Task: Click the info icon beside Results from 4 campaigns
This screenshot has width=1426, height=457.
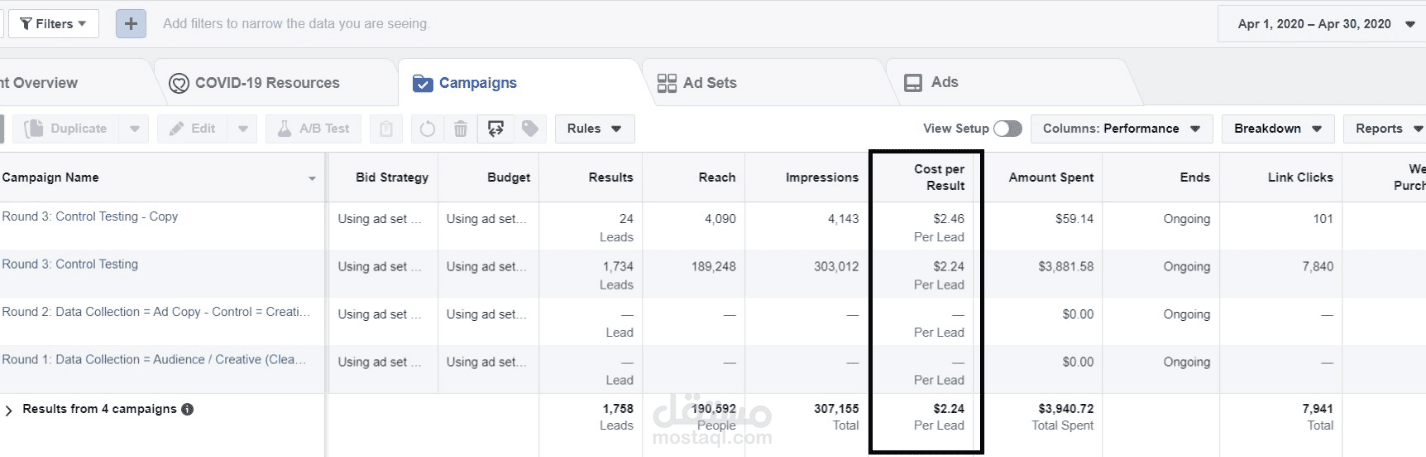Action: click(x=187, y=409)
